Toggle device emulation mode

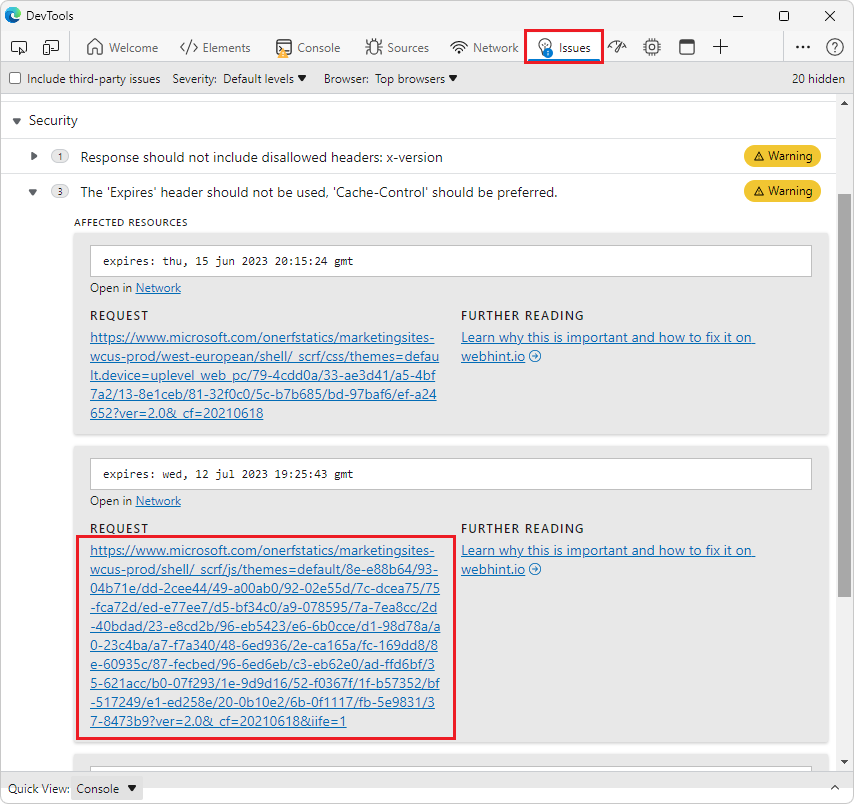[x=51, y=46]
